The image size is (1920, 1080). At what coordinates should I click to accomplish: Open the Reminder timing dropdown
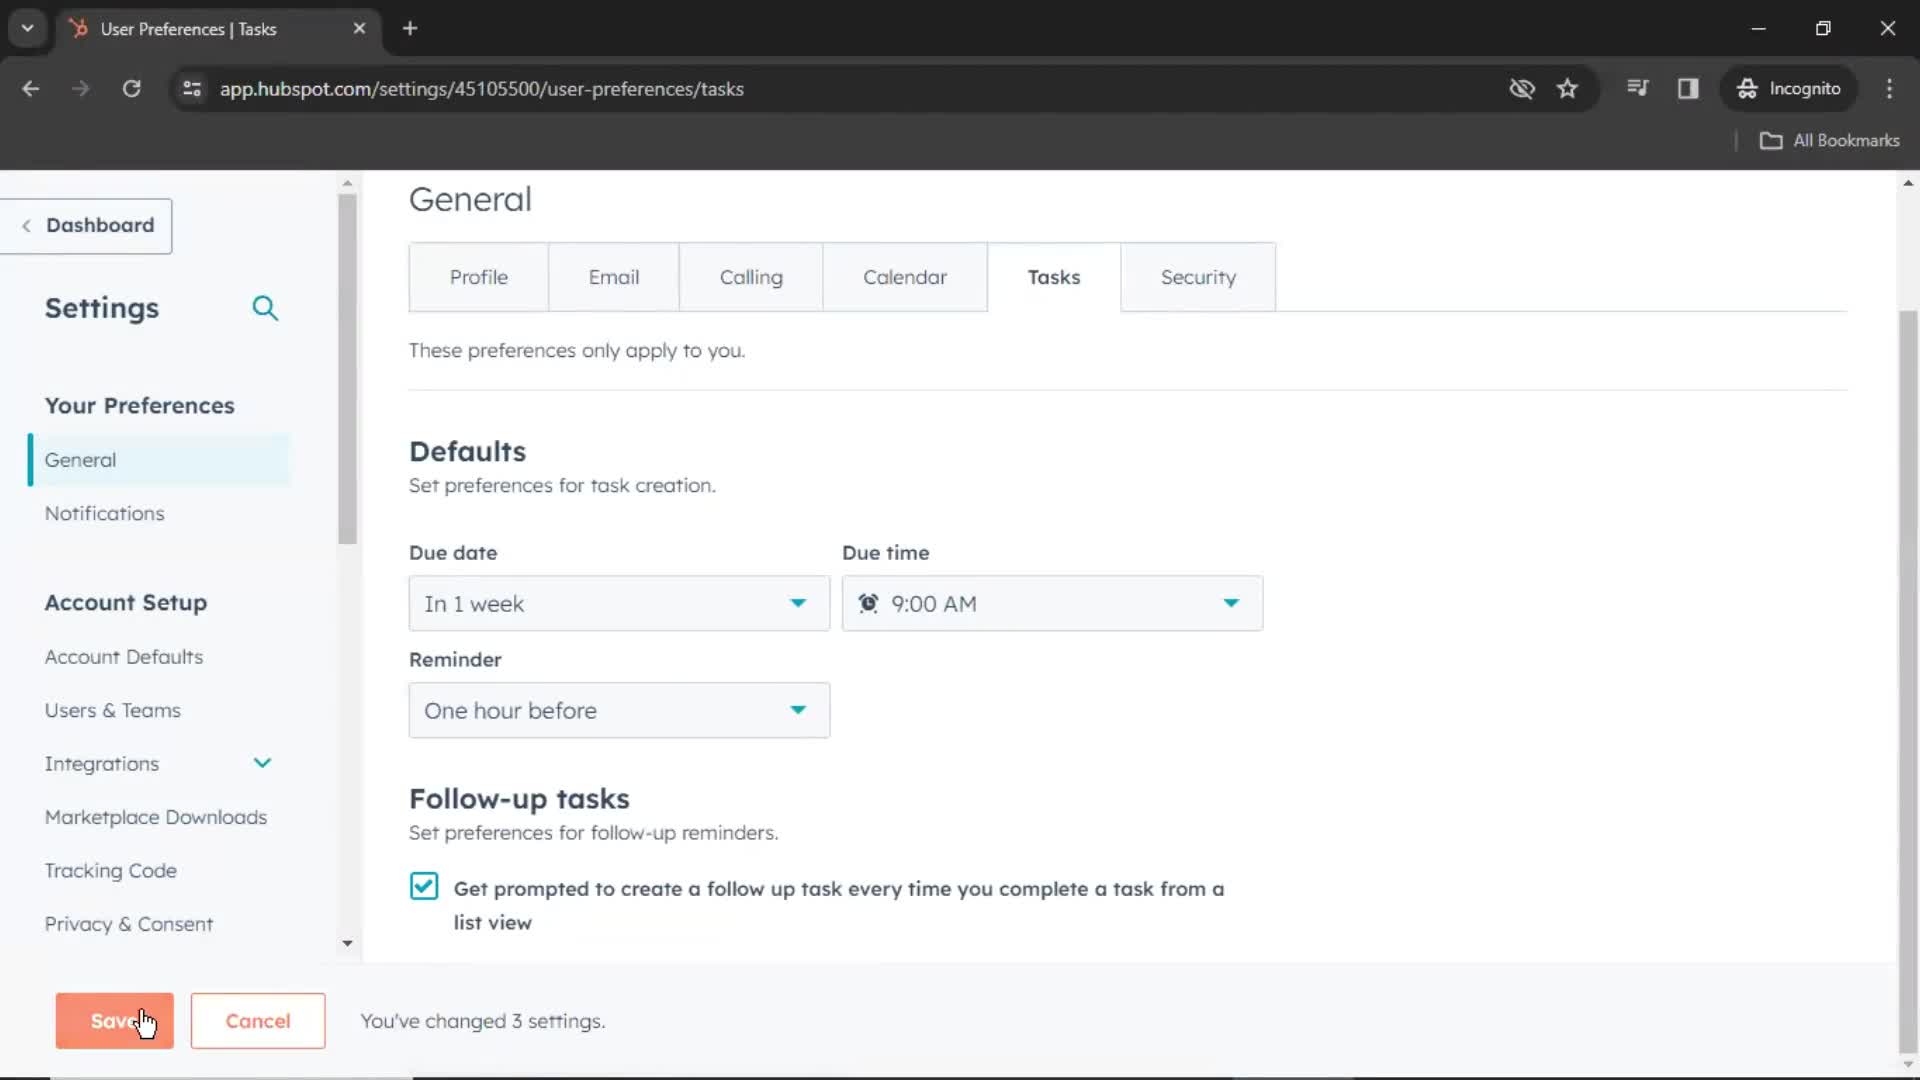(x=618, y=709)
